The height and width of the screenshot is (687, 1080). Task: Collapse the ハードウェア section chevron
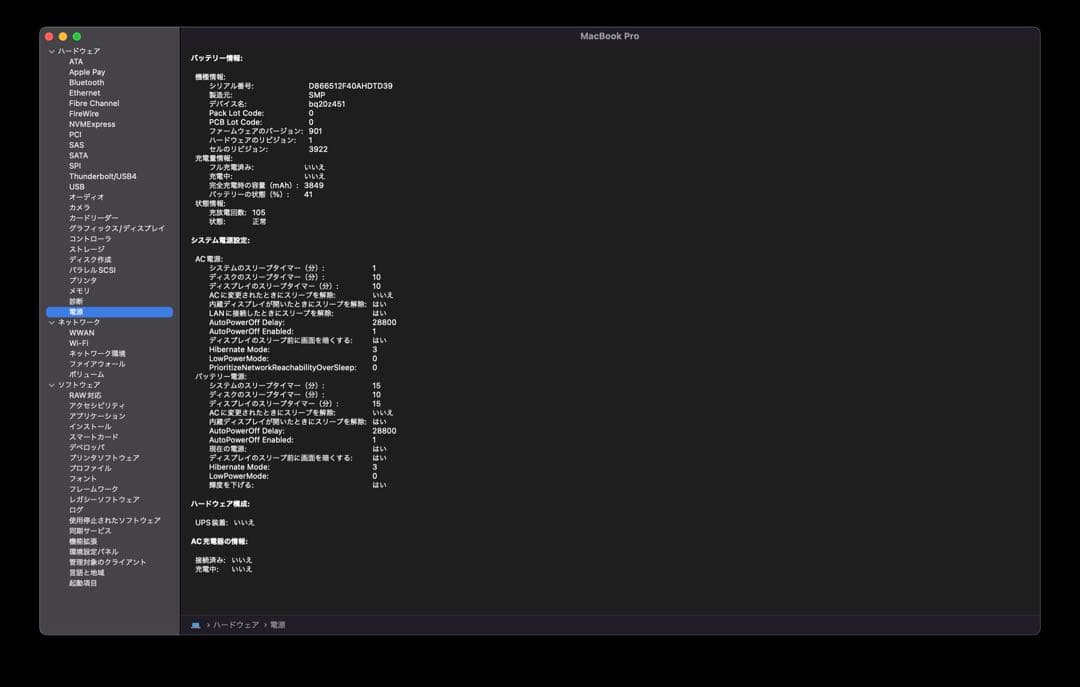click(x=52, y=51)
